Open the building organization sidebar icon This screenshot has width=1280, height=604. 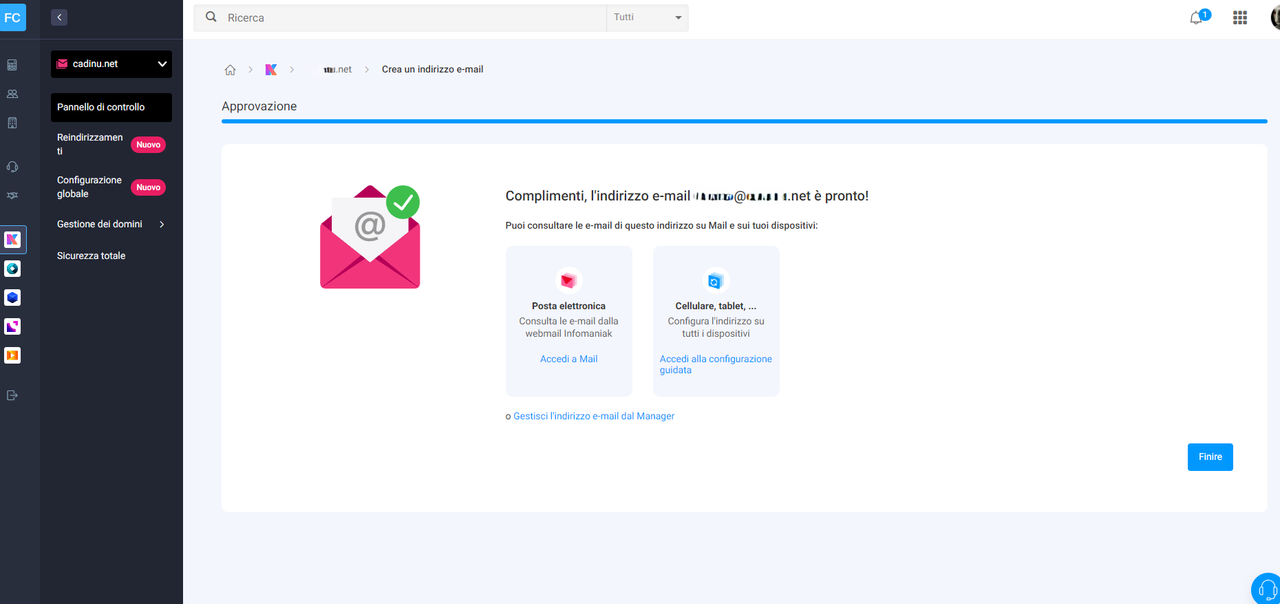(12, 123)
